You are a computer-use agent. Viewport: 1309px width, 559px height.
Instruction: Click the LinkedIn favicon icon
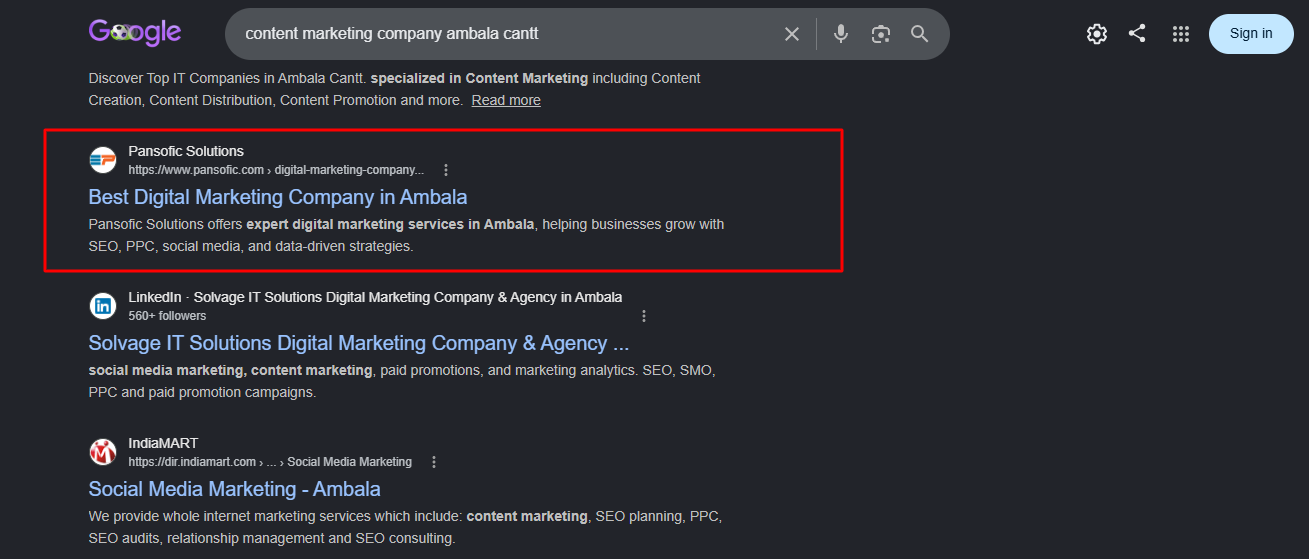click(103, 306)
